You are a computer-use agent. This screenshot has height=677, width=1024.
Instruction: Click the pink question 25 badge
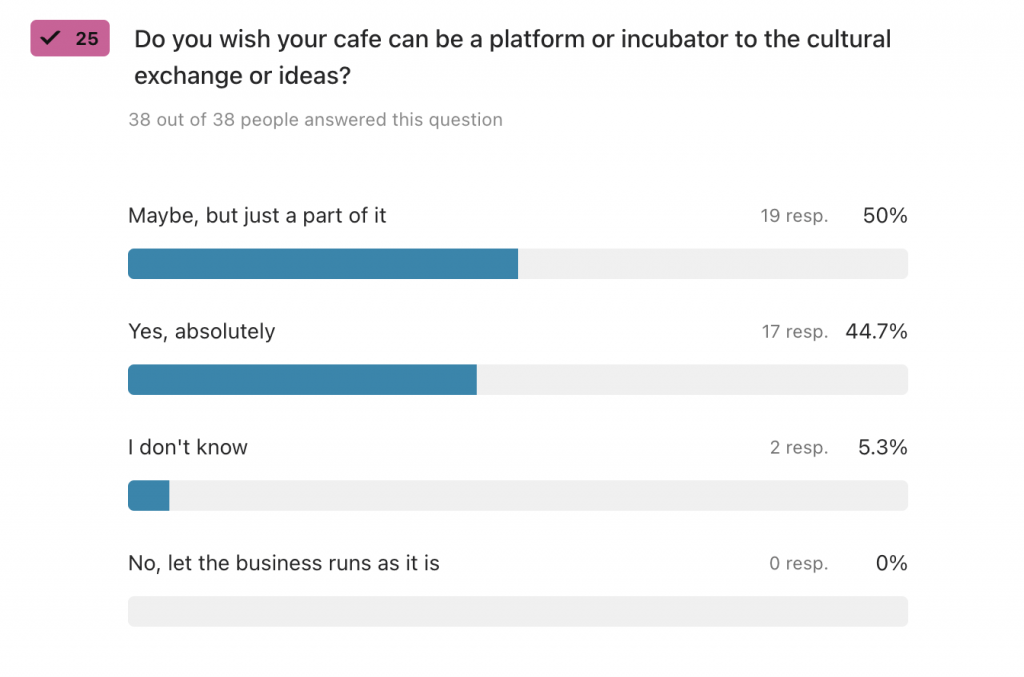point(70,38)
